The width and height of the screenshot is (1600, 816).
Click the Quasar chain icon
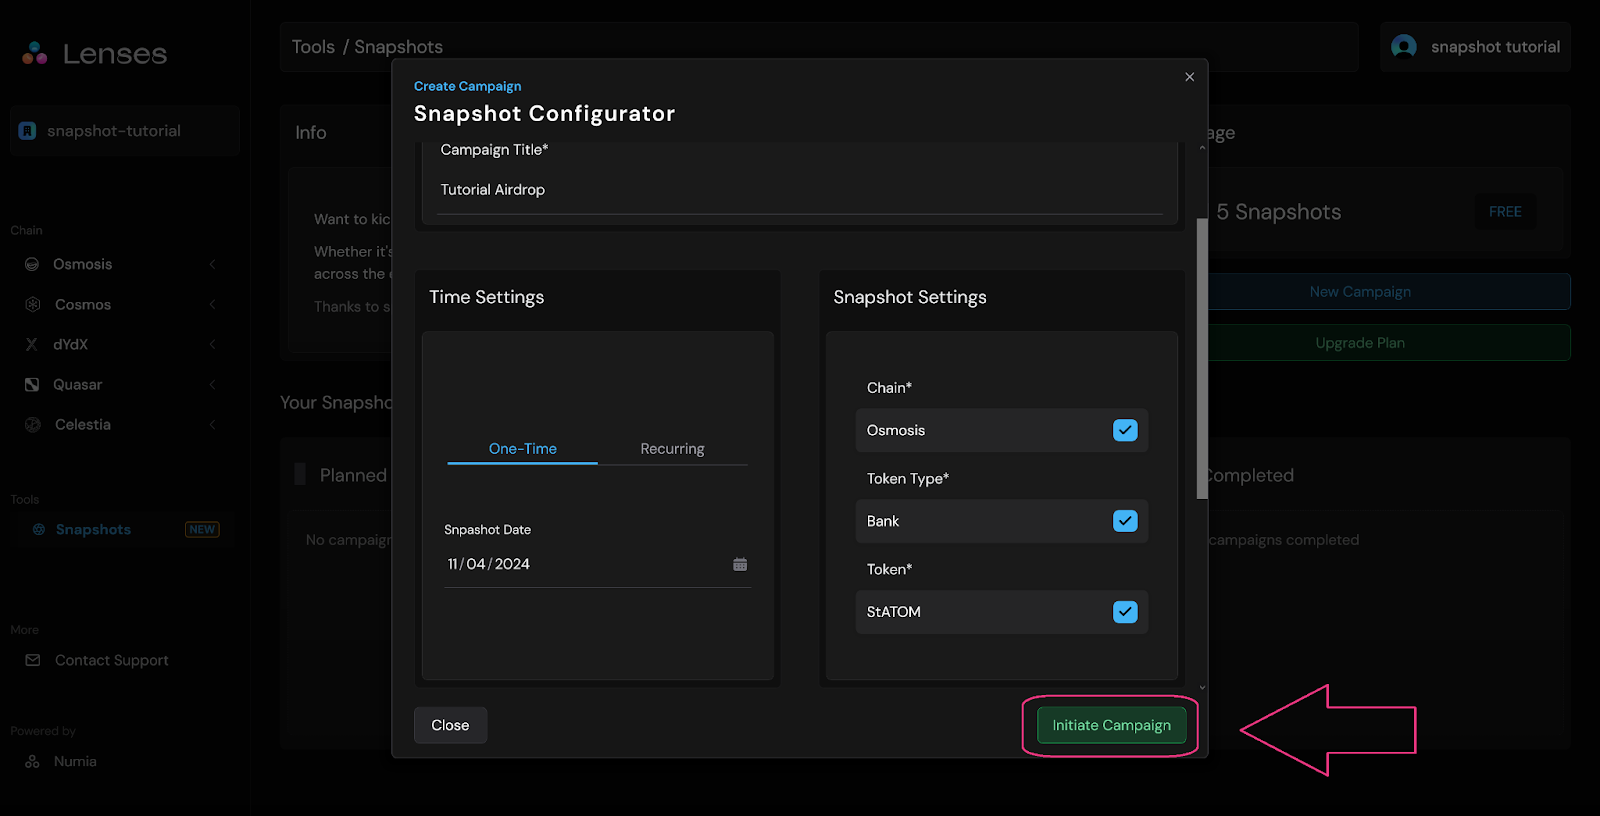tap(32, 384)
